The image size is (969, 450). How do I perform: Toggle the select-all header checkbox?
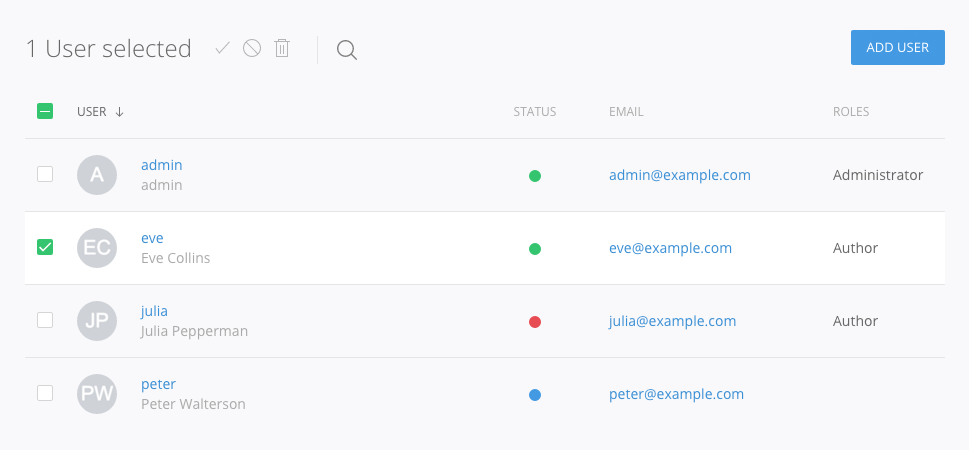coord(45,112)
